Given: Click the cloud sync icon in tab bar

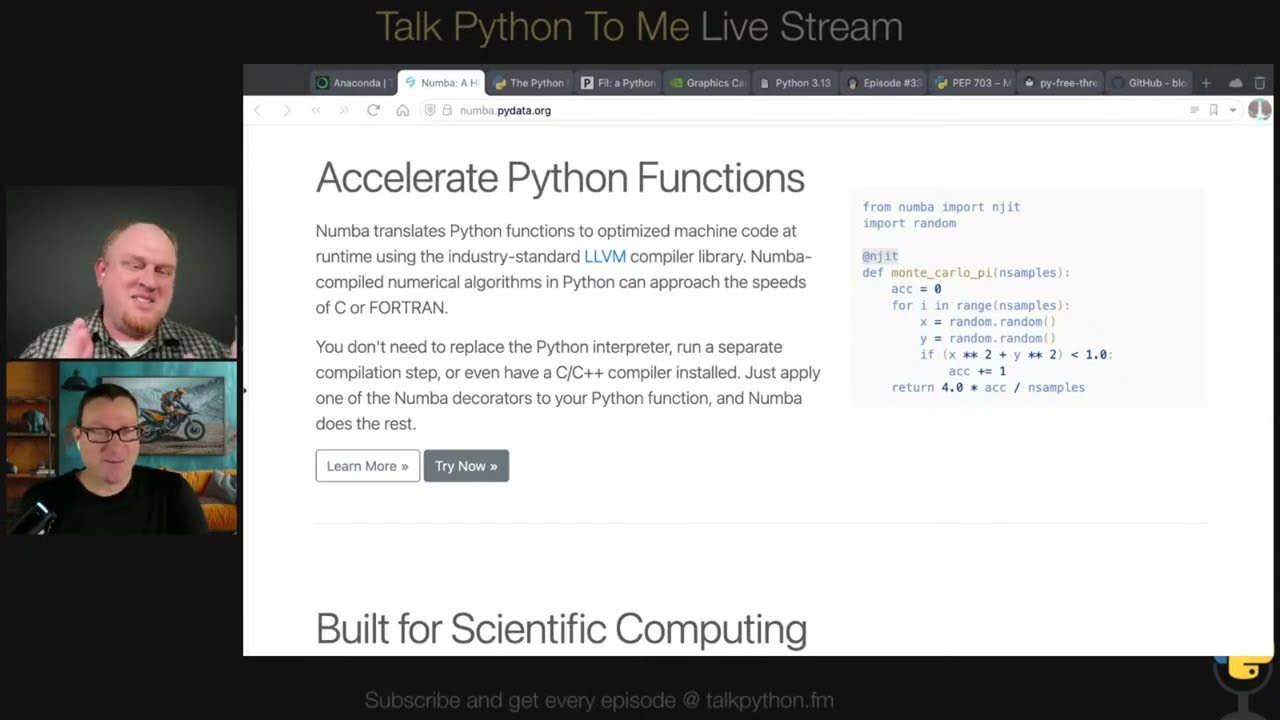Looking at the screenshot, I should pyautogui.click(x=1236, y=83).
